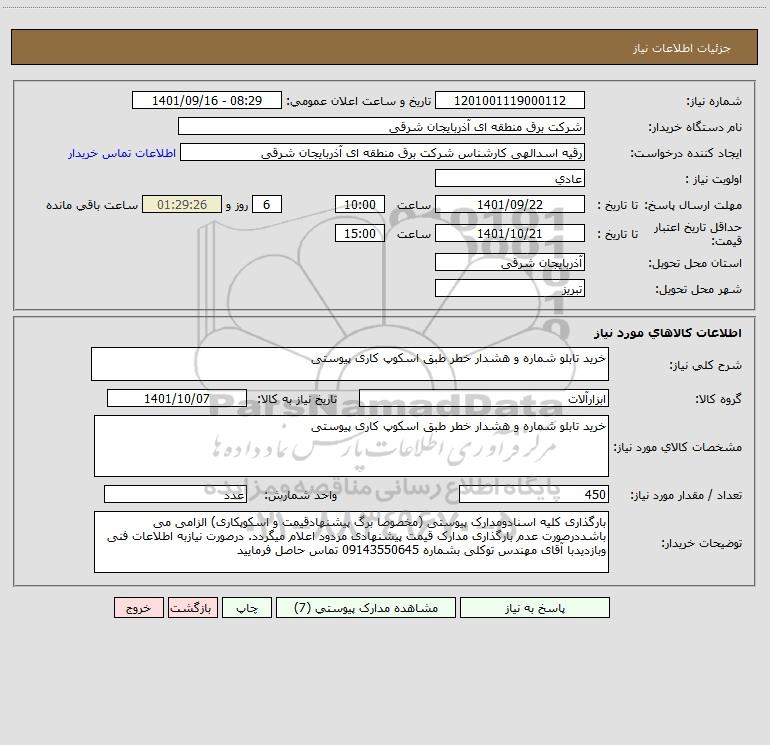
Task: Click response deadline time 10:00
Action: [x=359, y=205]
